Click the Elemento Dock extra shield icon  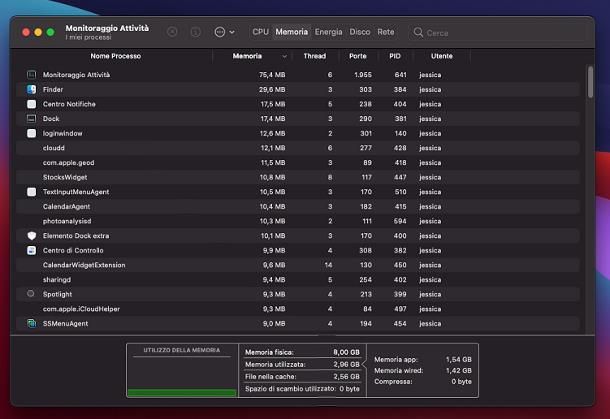coord(32,236)
